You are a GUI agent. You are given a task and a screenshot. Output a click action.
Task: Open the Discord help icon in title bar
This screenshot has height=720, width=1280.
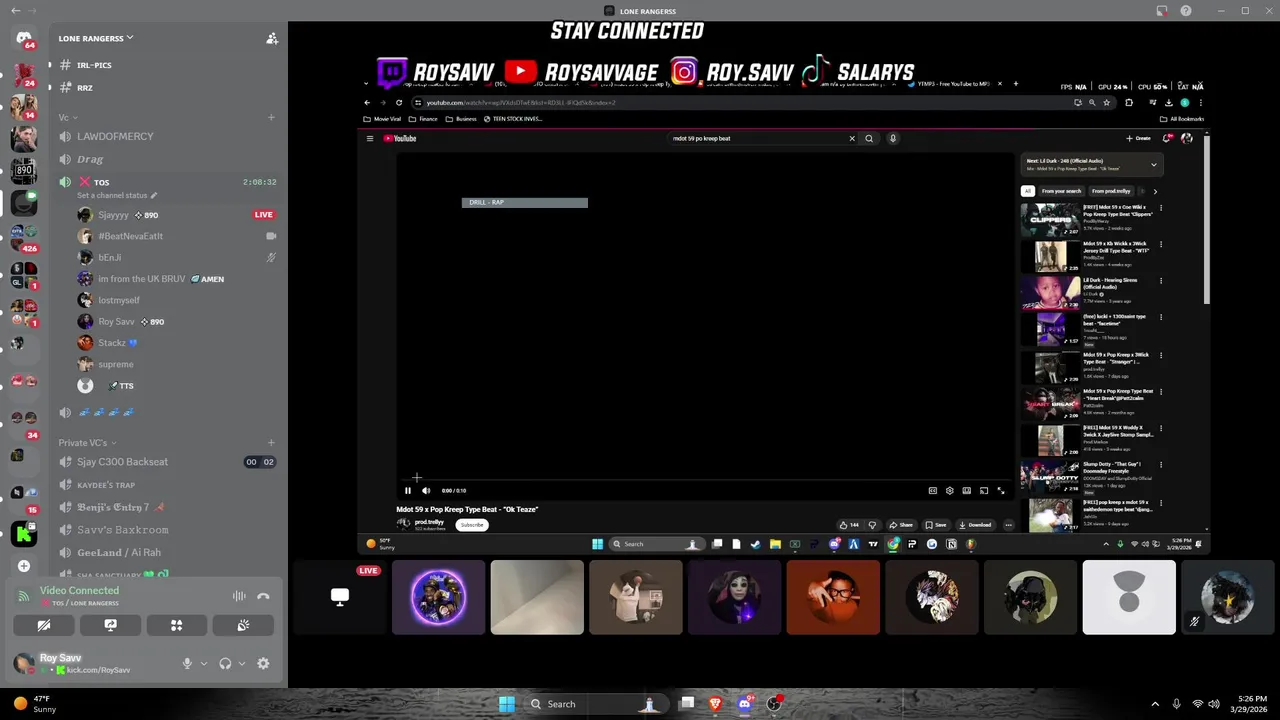(x=1186, y=11)
